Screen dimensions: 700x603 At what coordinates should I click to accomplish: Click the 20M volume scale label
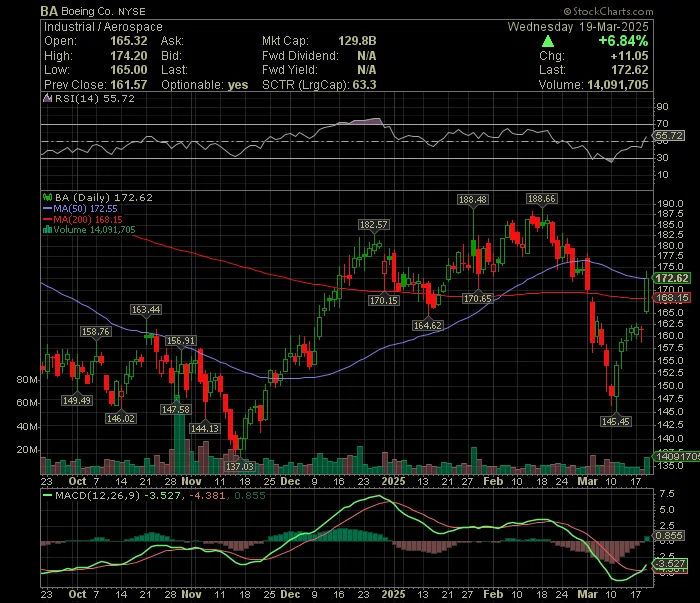coord(27,450)
